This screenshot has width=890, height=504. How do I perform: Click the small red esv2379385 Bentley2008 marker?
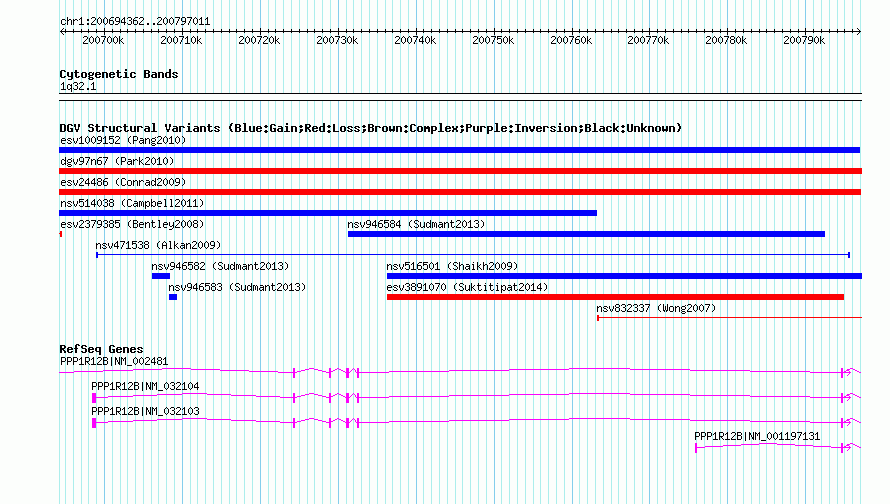61,234
